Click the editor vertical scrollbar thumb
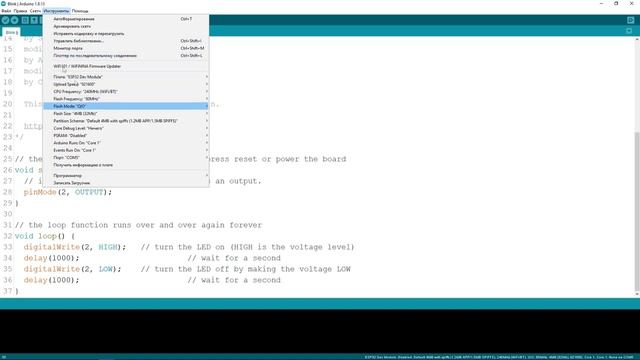Image resolution: width=640 pixels, height=360 pixels. [637, 210]
